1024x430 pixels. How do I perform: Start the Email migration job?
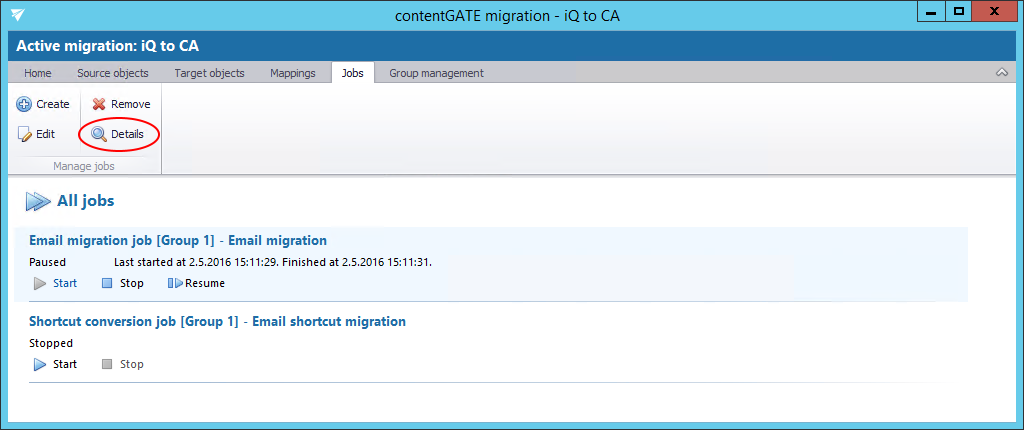pos(41,283)
